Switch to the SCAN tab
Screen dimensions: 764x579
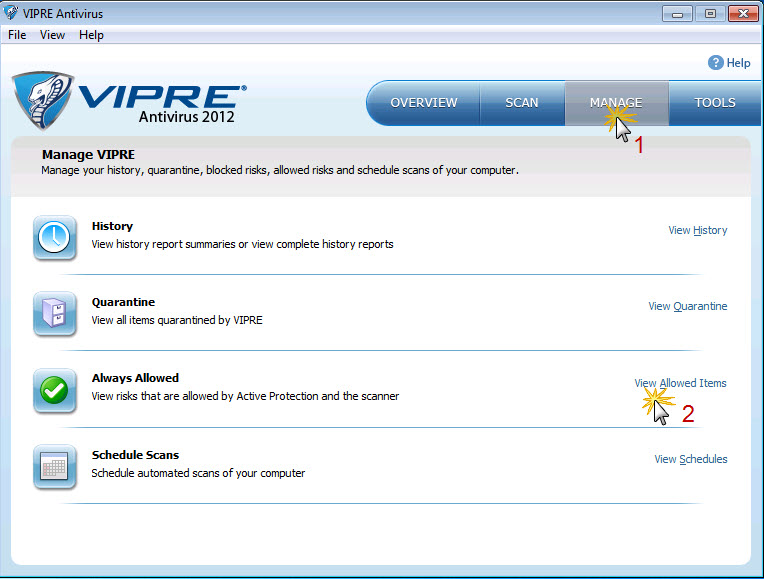[x=522, y=103]
